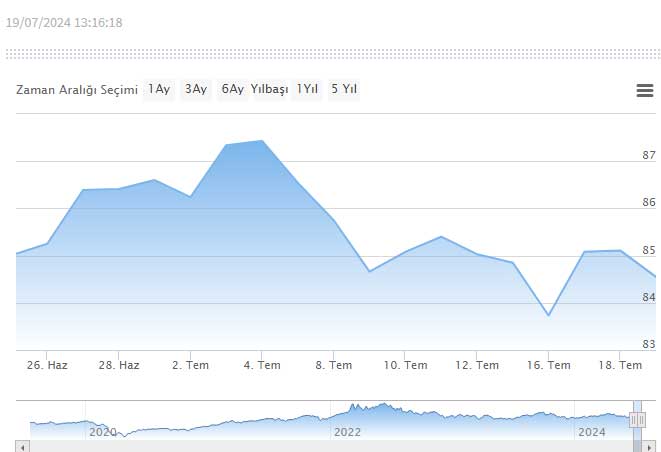Click 2020 in the navigator timeline
The width and height of the screenshot is (661, 452).
(x=103, y=432)
